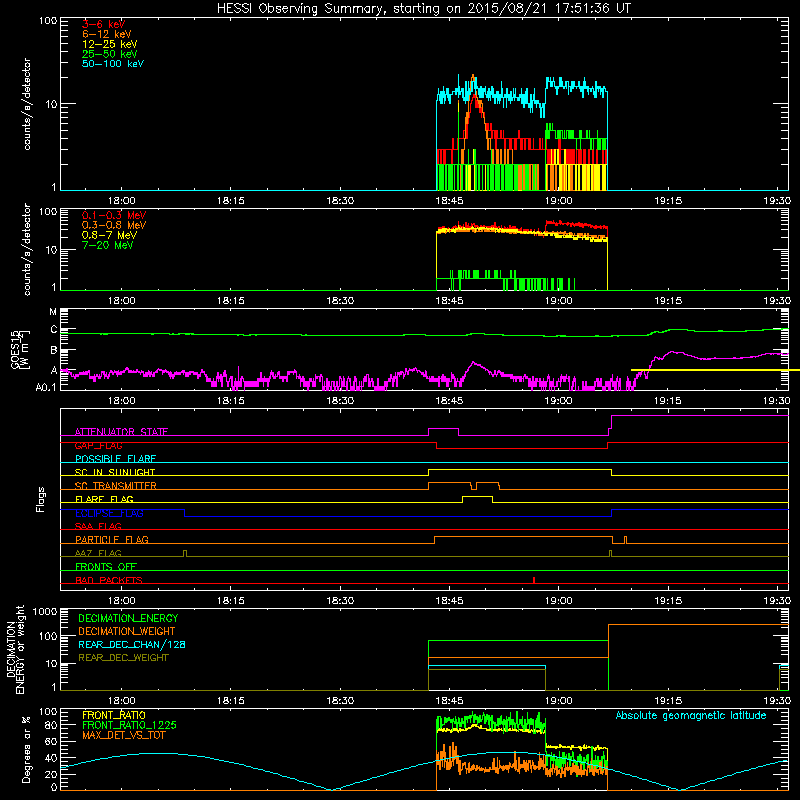The height and width of the screenshot is (800, 800).
Task: Select the SAA_FLAG label
Action: point(98,526)
